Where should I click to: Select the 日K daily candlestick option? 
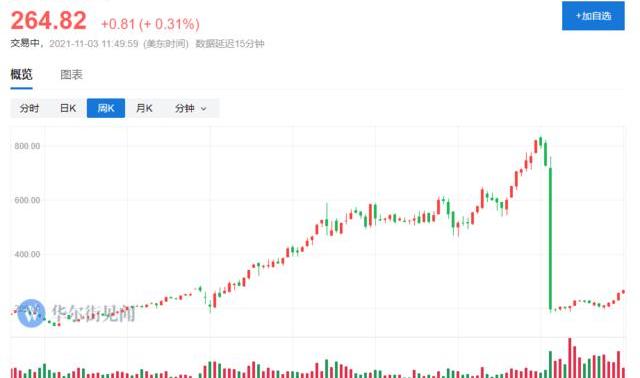(68, 108)
